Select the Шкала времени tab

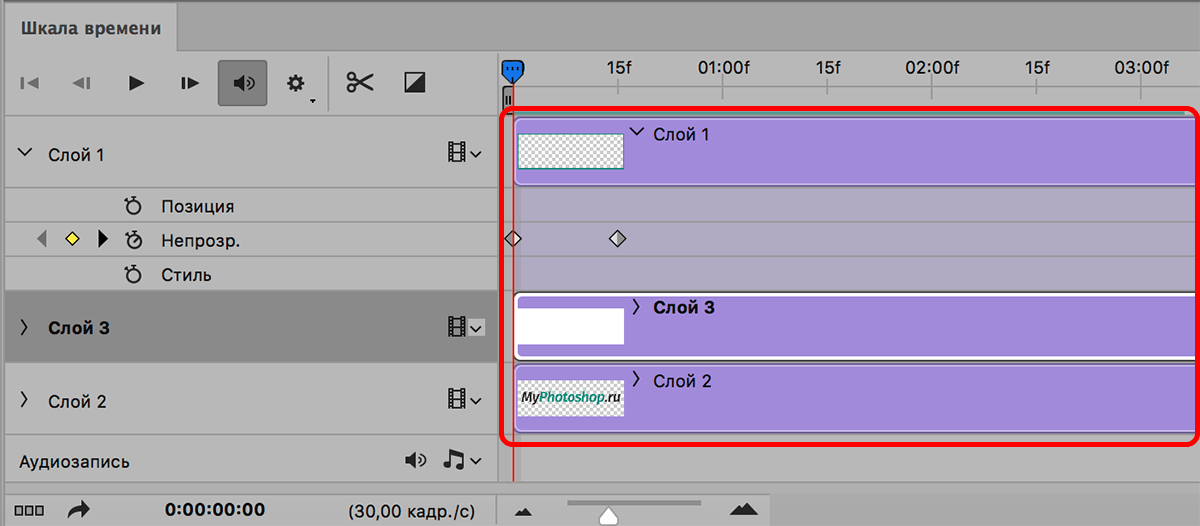tap(90, 28)
